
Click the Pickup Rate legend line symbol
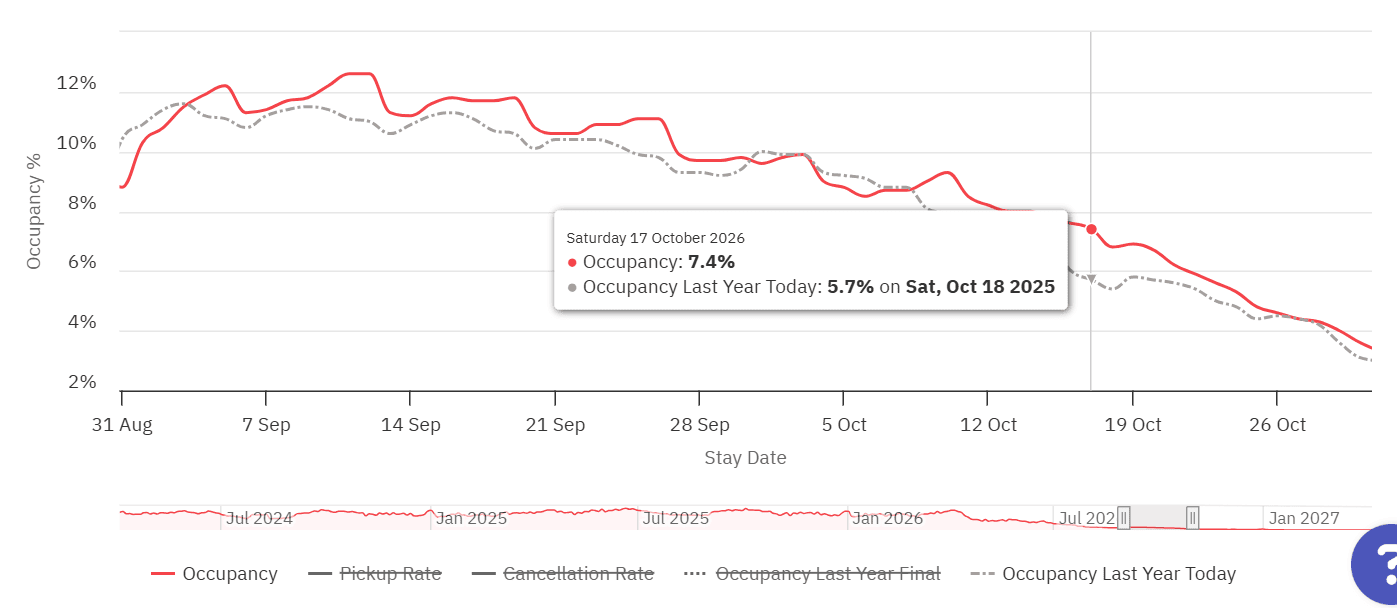(x=320, y=574)
